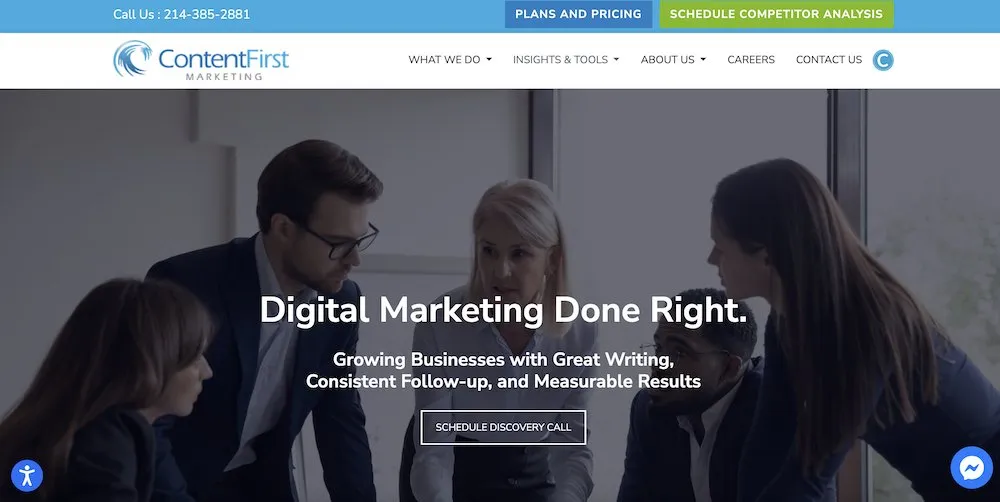
Task: Open the Contact Us menu item
Action: 828,59
